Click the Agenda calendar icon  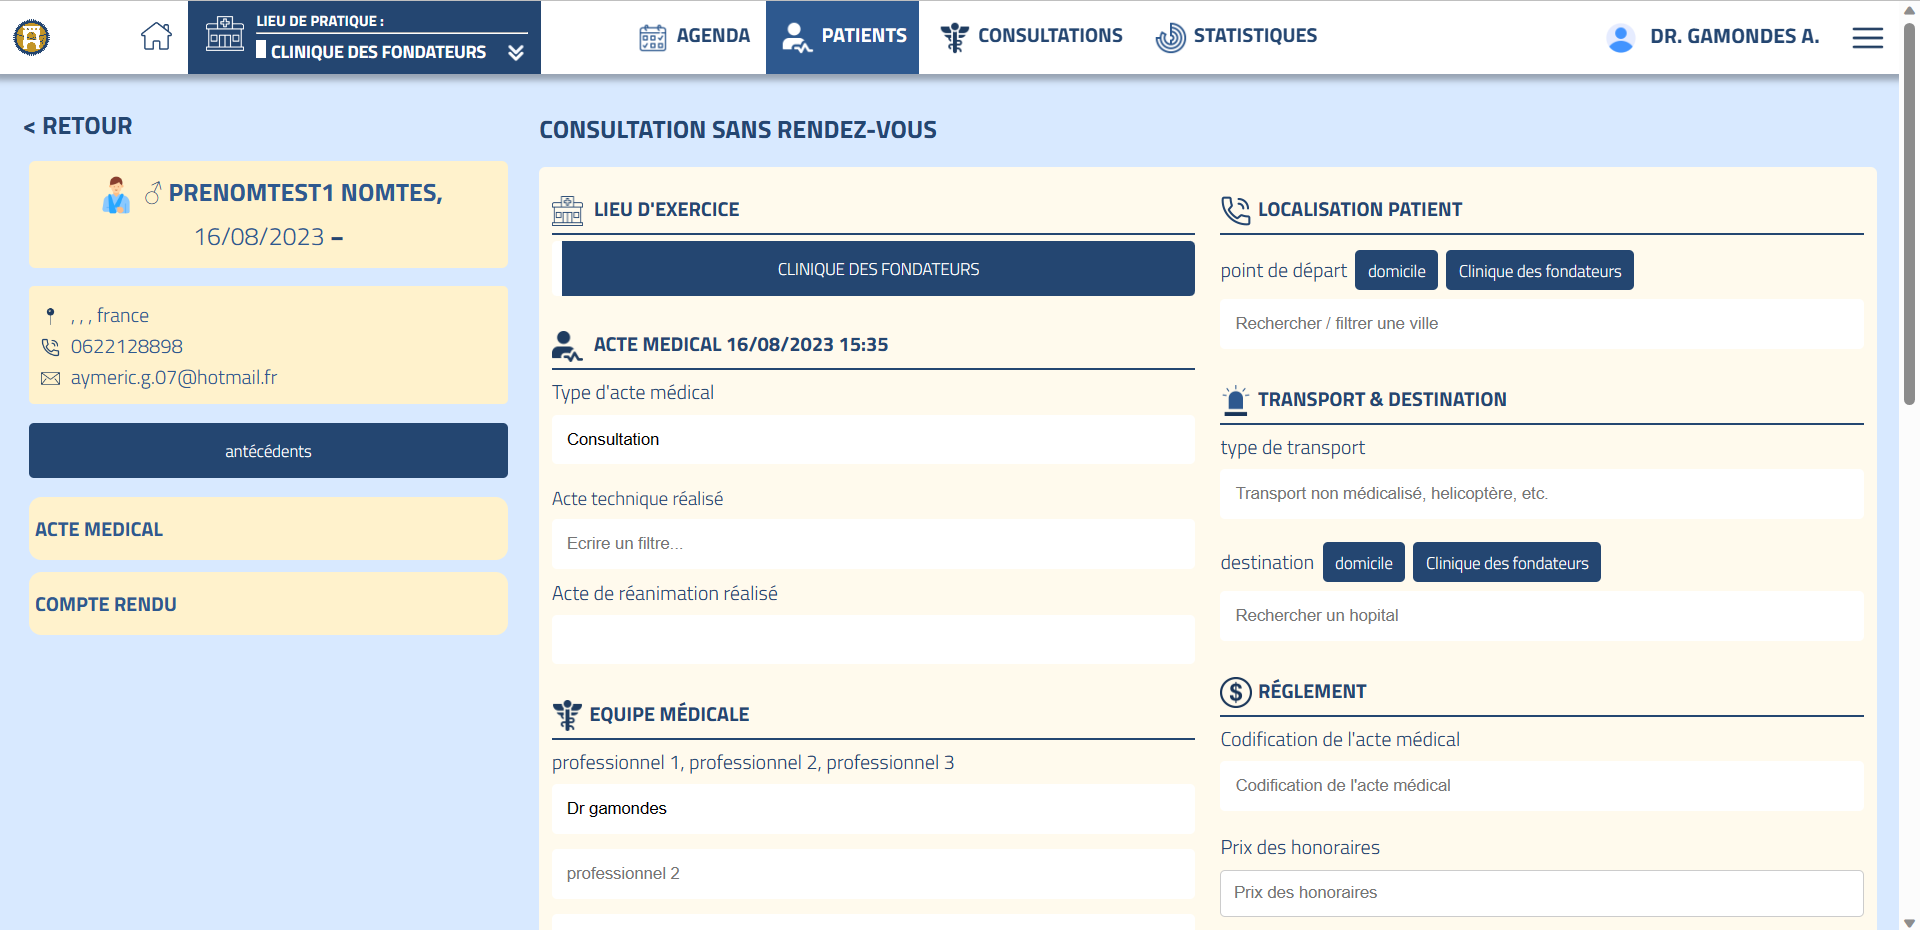coord(653,38)
